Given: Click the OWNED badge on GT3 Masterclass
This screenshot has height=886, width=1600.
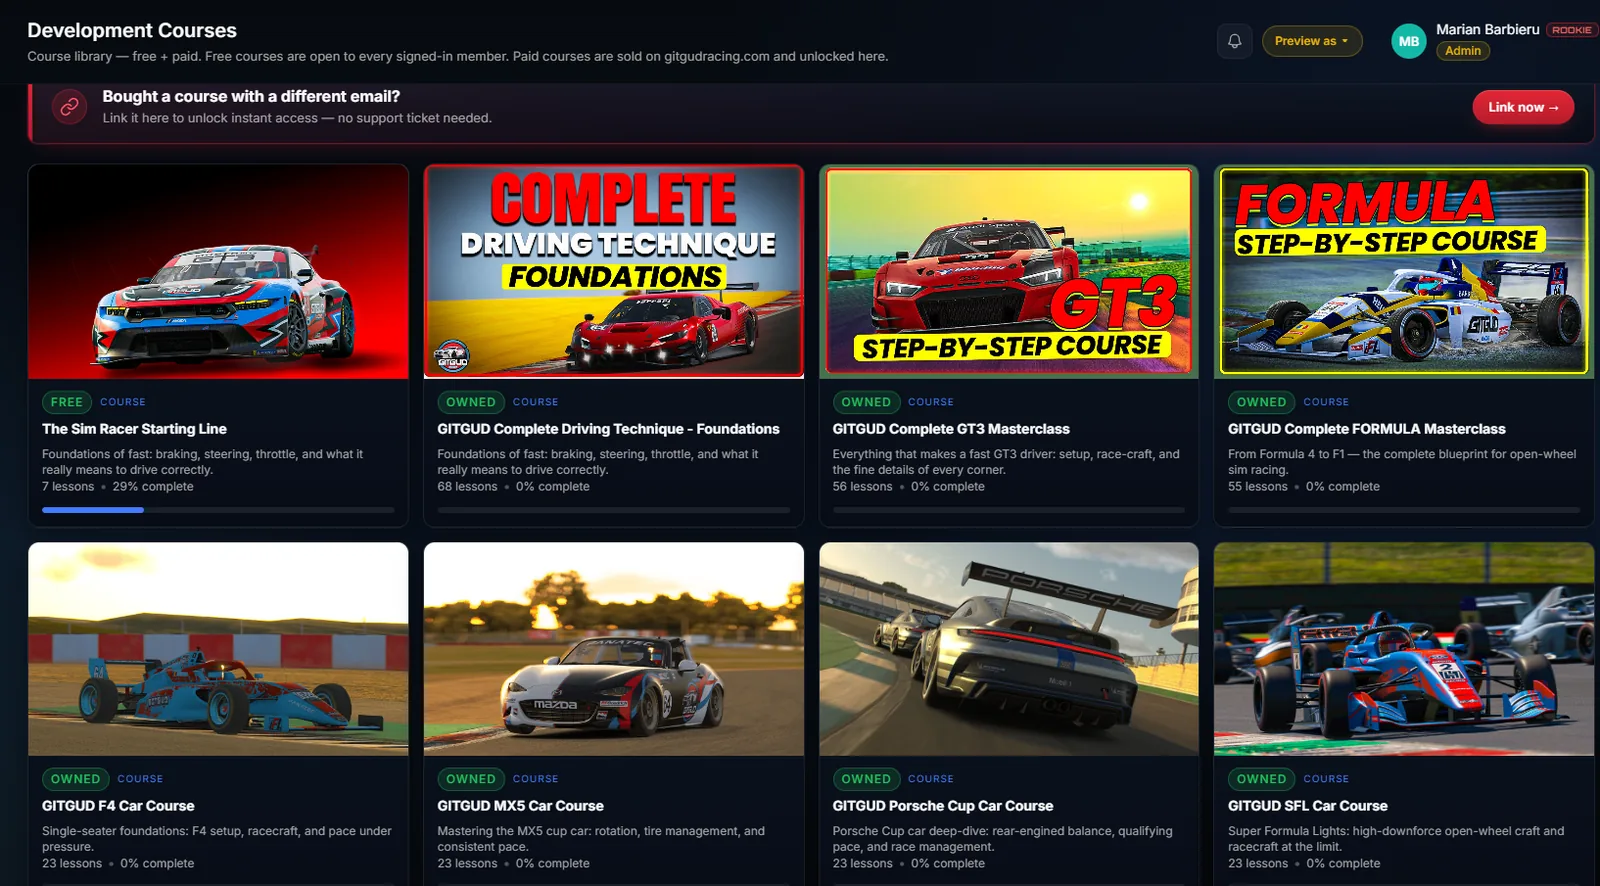Looking at the screenshot, I should [866, 402].
